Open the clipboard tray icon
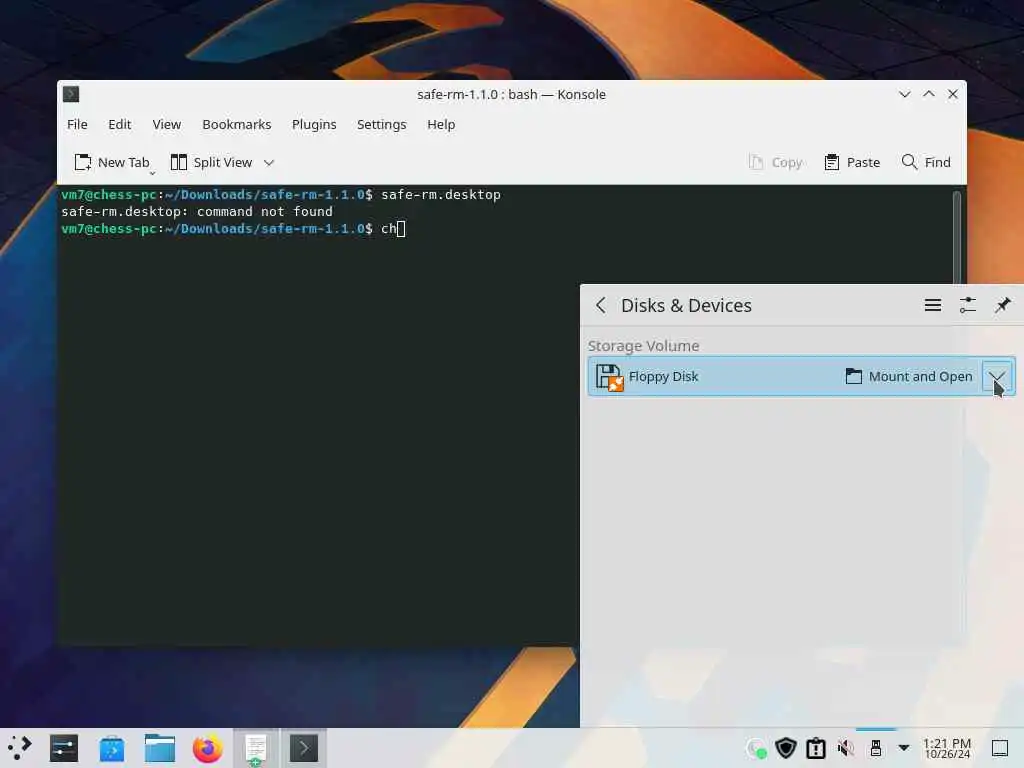Image resolution: width=1024 pixels, height=768 pixels. [816, 748]
